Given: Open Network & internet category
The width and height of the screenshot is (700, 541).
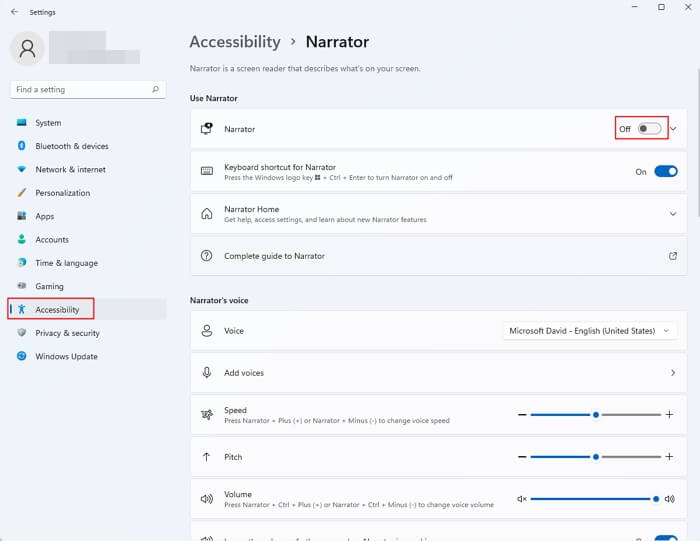Looking at the screenshot, I should [87, 169].
